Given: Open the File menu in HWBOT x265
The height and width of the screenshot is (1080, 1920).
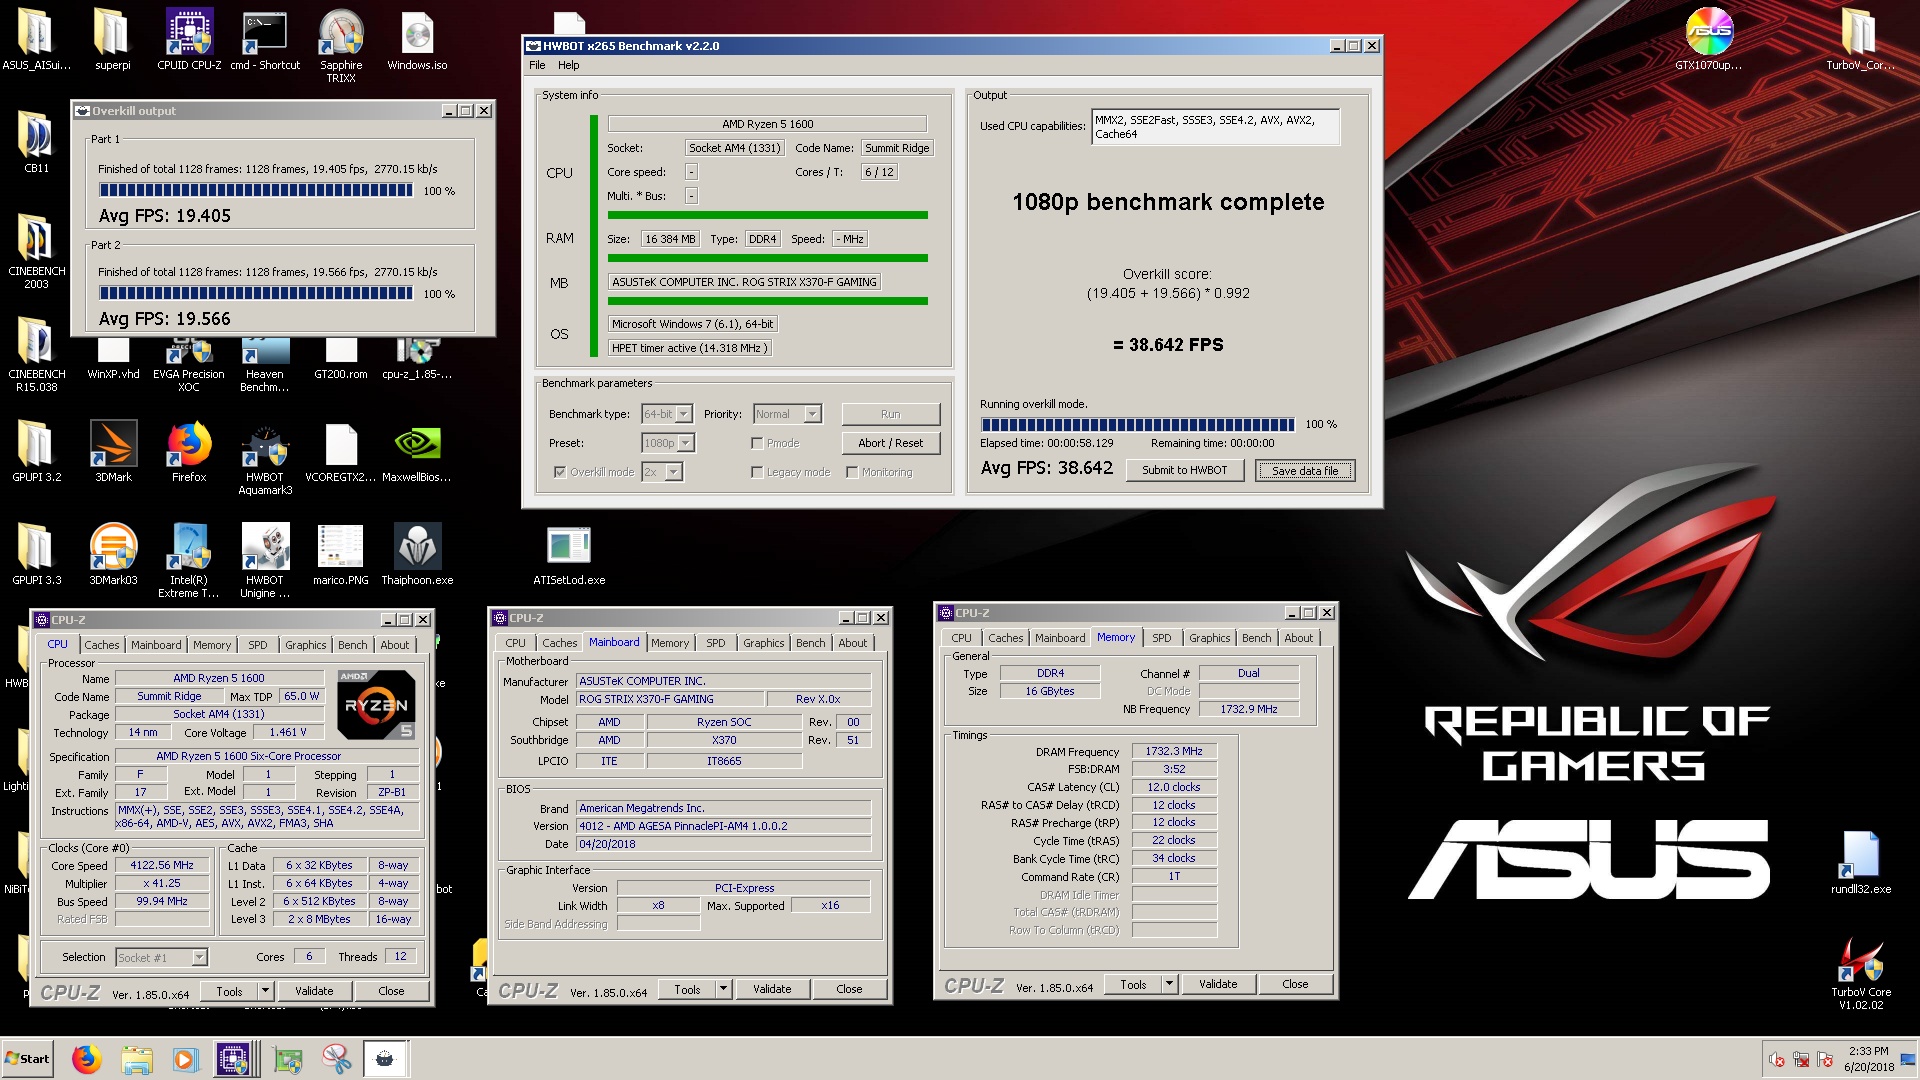Looking at the screenshot, I should click(x=537, y=65).
